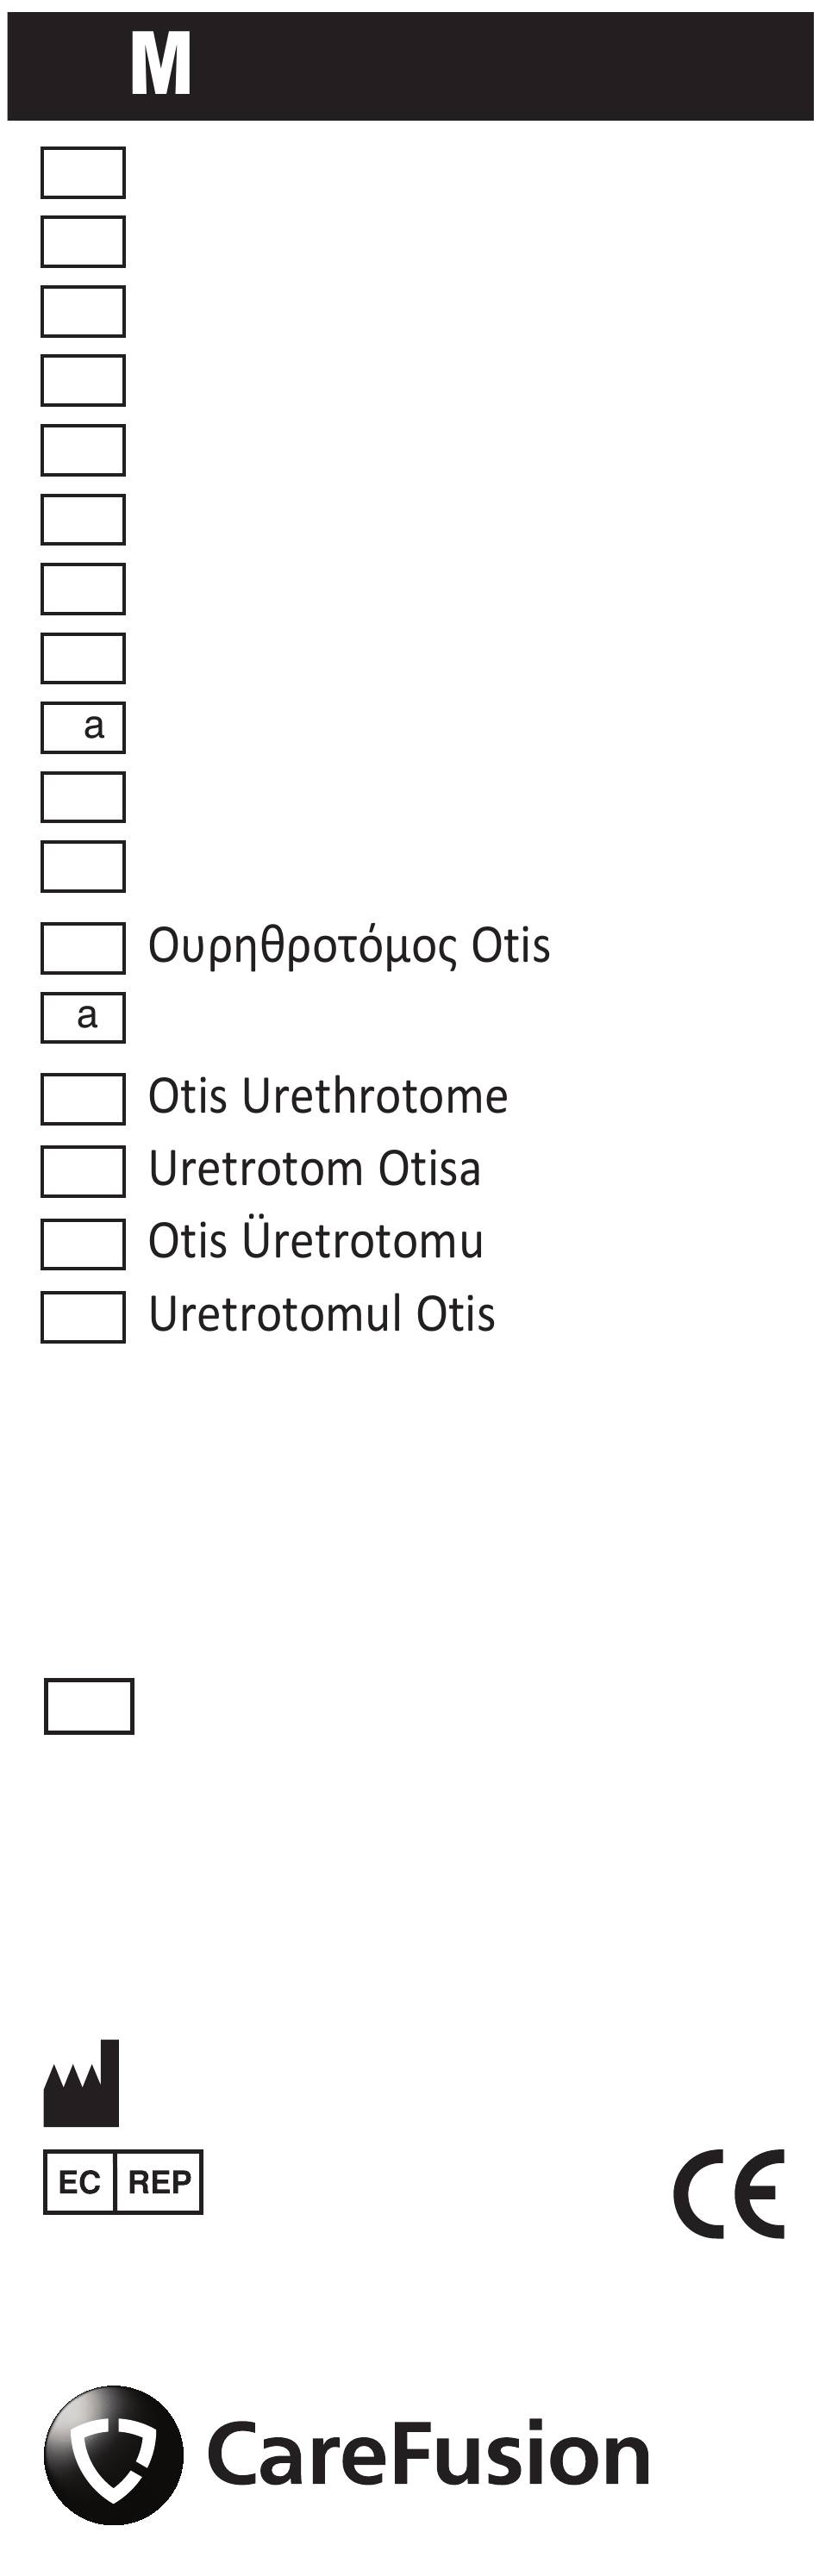
Task: Click the factory manufacturer symbol
Action: click(x=81, y=2084)
